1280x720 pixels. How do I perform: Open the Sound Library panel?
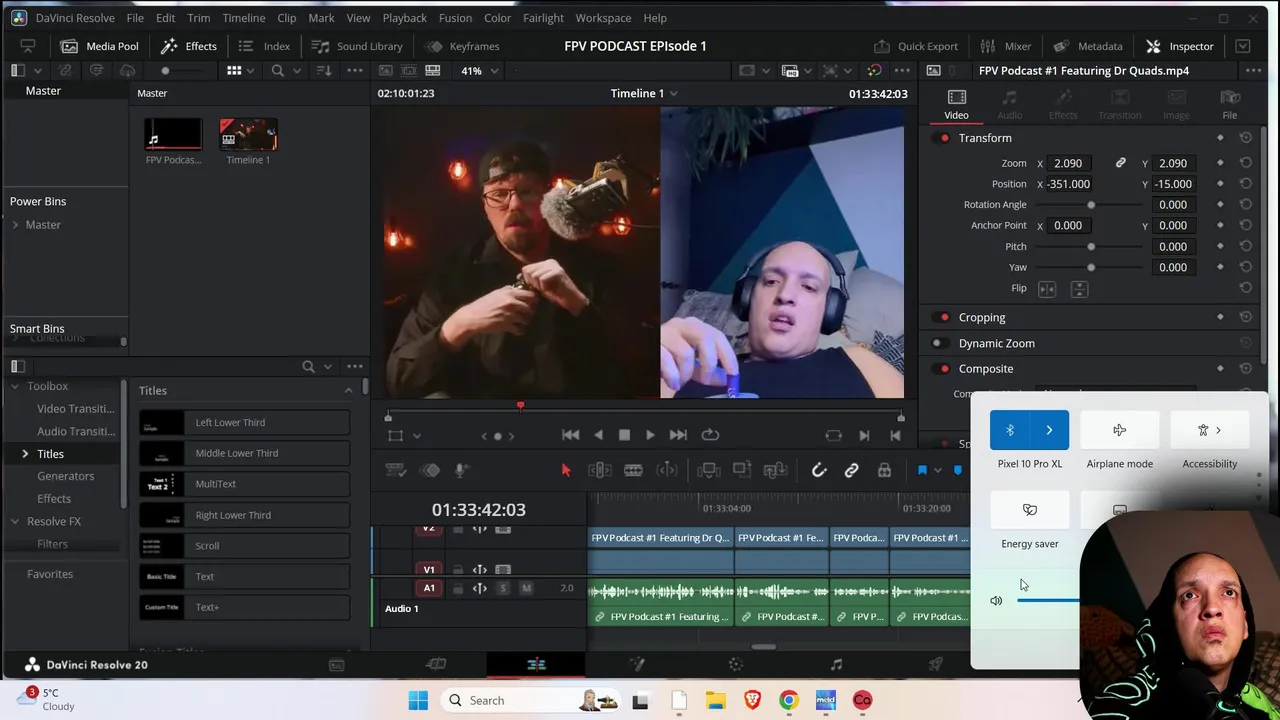[x=357, y=46]
